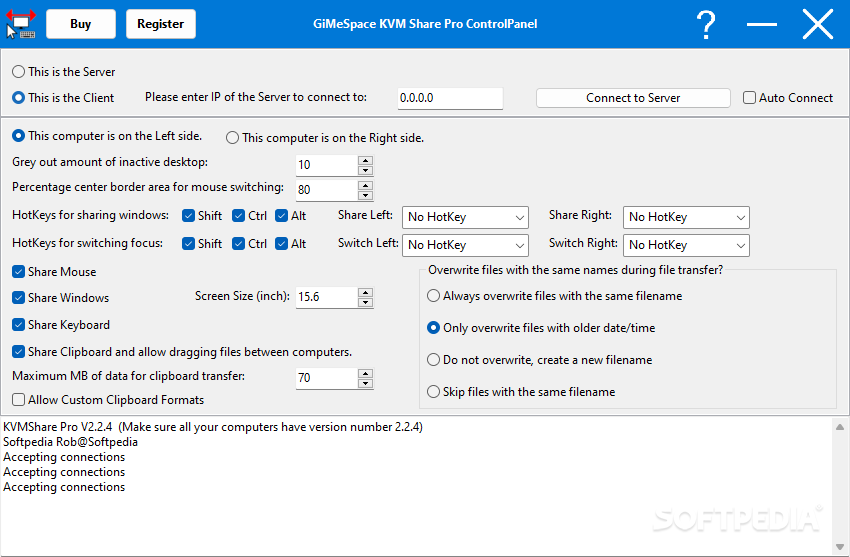Decrease maximum clipboard MB down arrow
The image size is (850, 557).
[x=366, y=383]
